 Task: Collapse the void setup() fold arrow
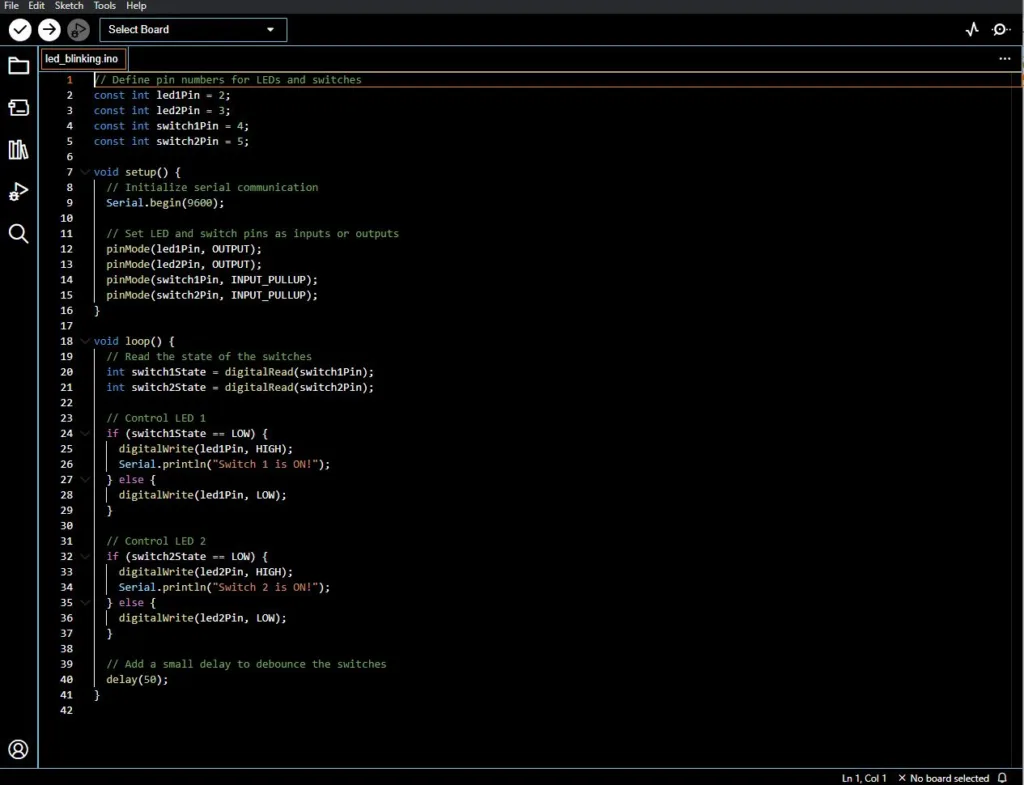(x=85, y=172)
